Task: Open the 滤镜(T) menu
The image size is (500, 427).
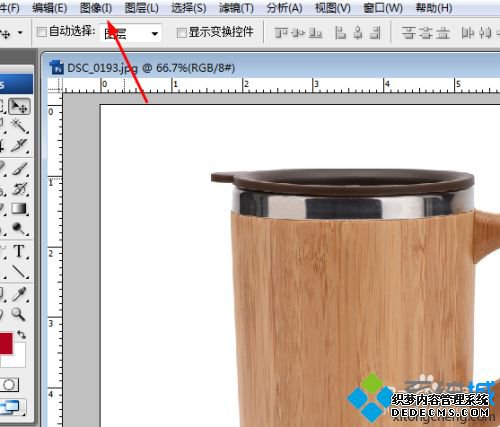Action: pyautogui.click(x=236, y=8)
